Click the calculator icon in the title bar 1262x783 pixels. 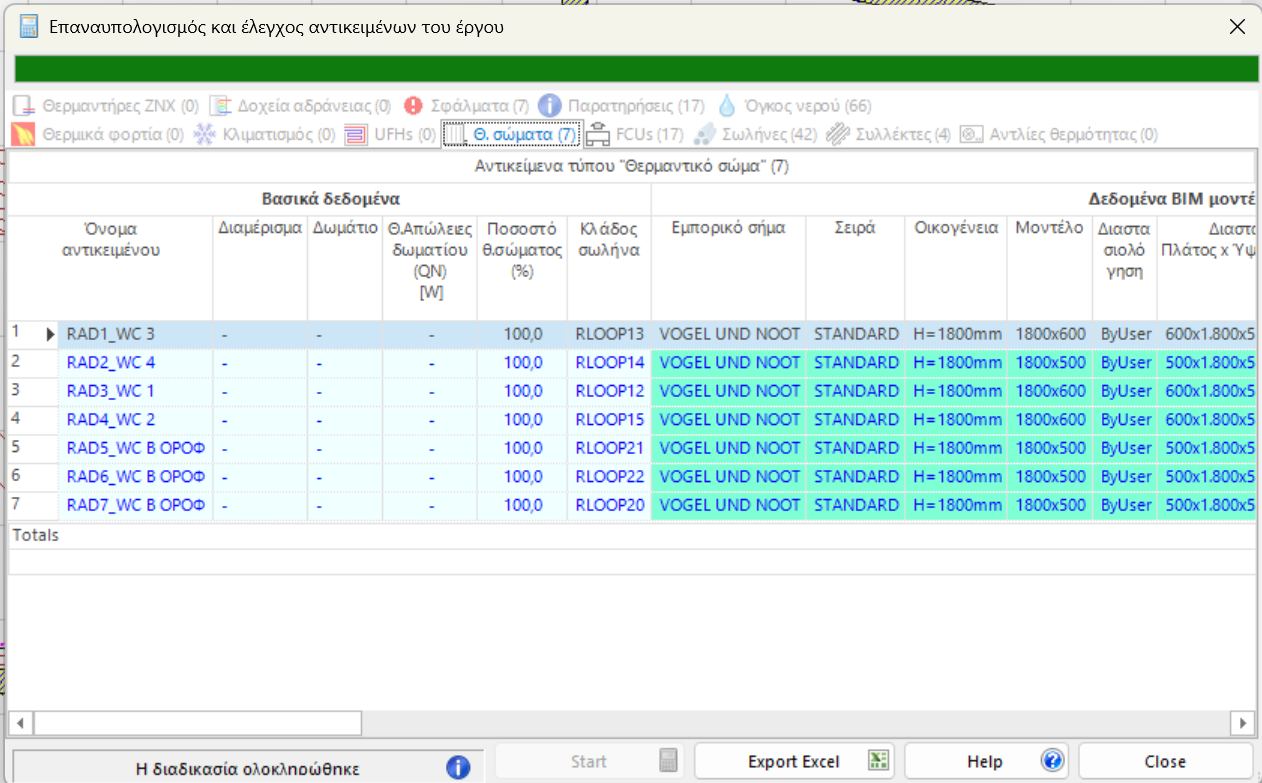(x=29, y=27)
